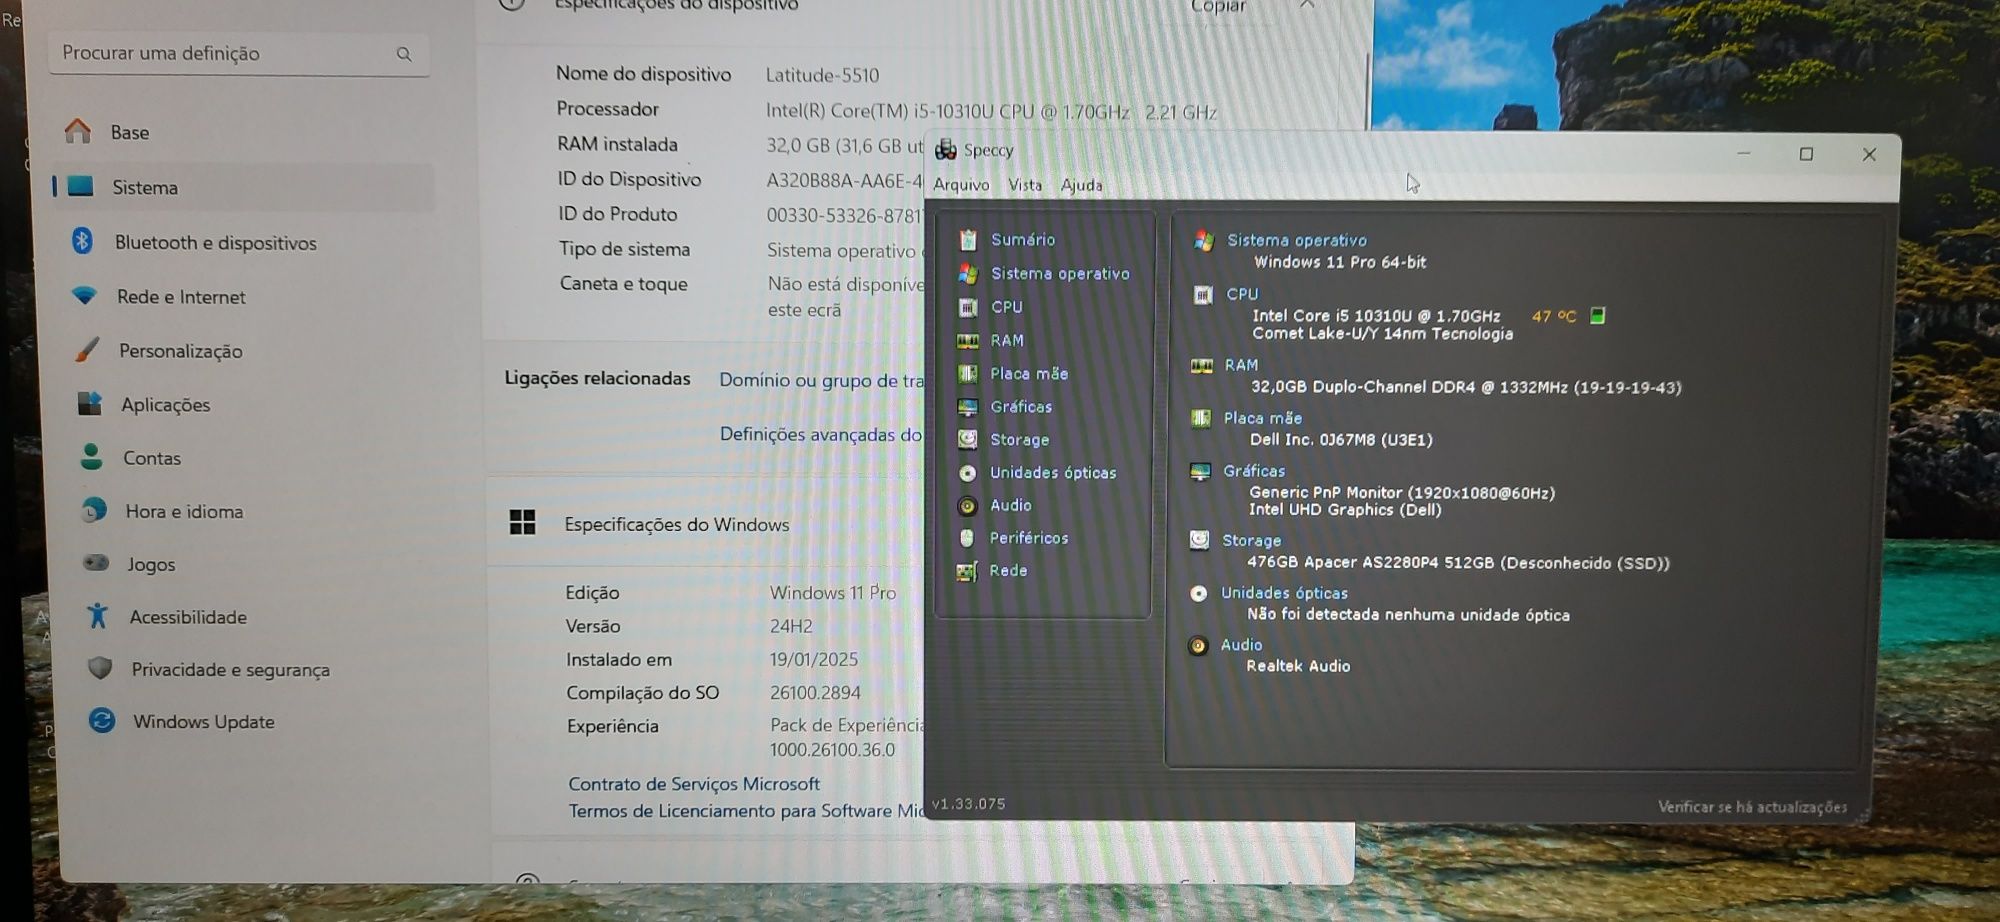Click the Realtek Audio entry in Speccy
Screen dimensions: 2000x922
click(x=1298, y=666)
